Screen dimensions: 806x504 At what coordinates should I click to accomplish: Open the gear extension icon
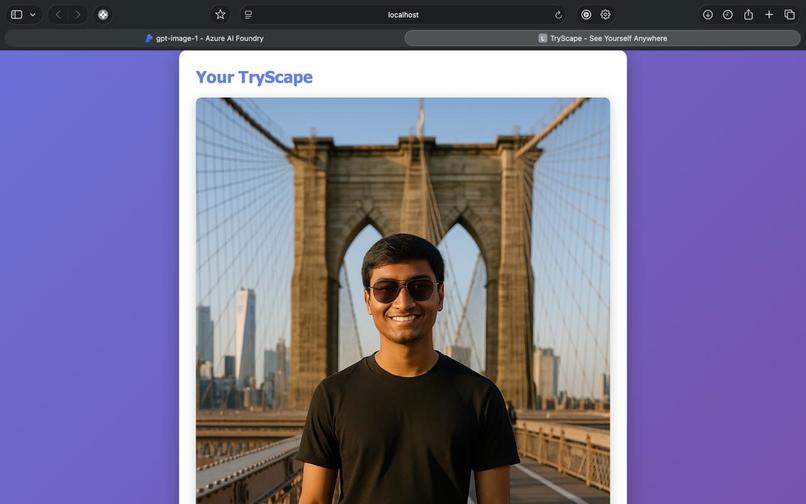[x=606, y=14]
